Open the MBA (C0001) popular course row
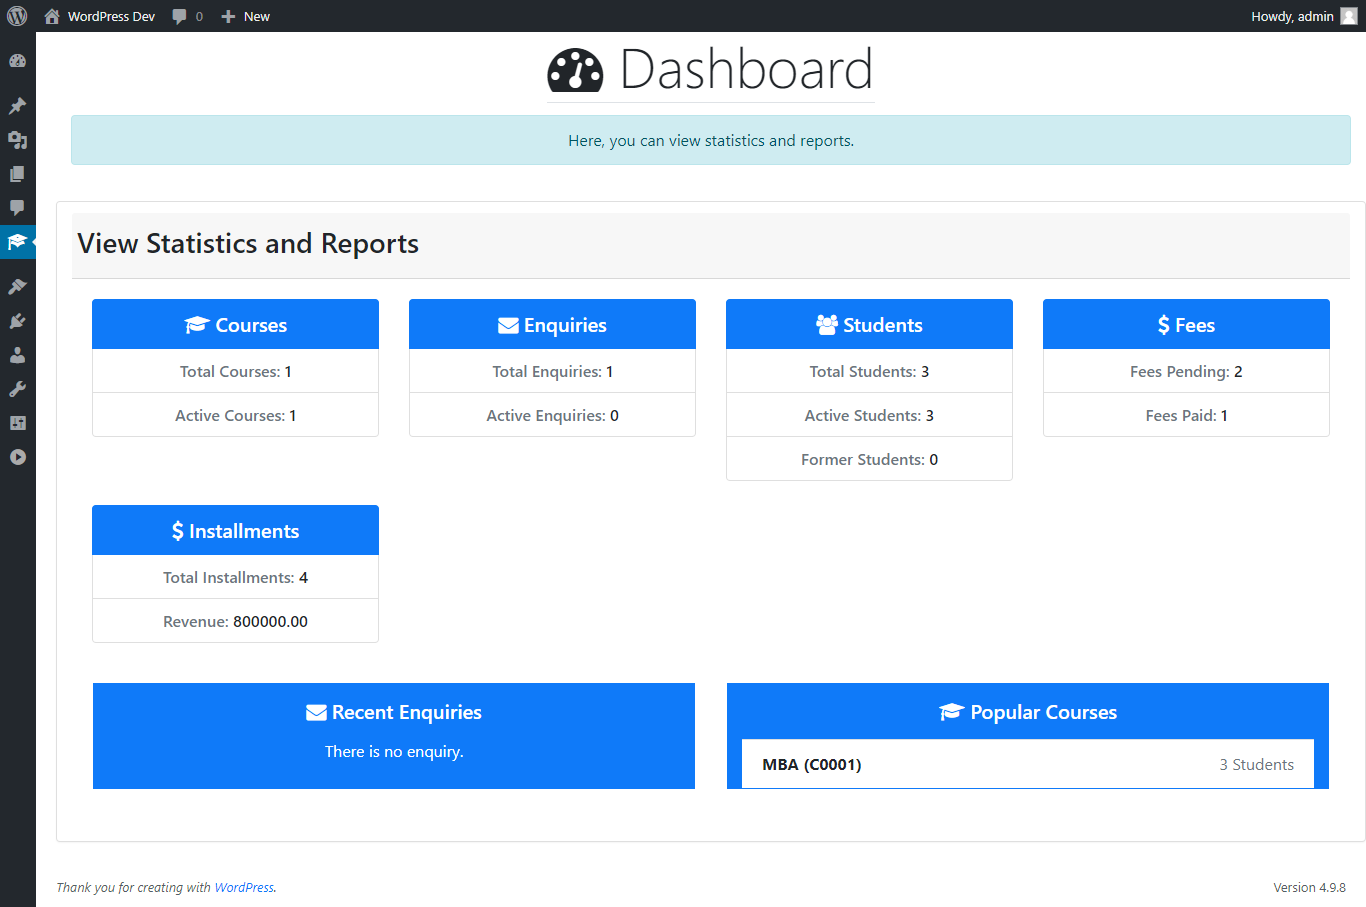1366x907 pixels. pos(1028,765)
